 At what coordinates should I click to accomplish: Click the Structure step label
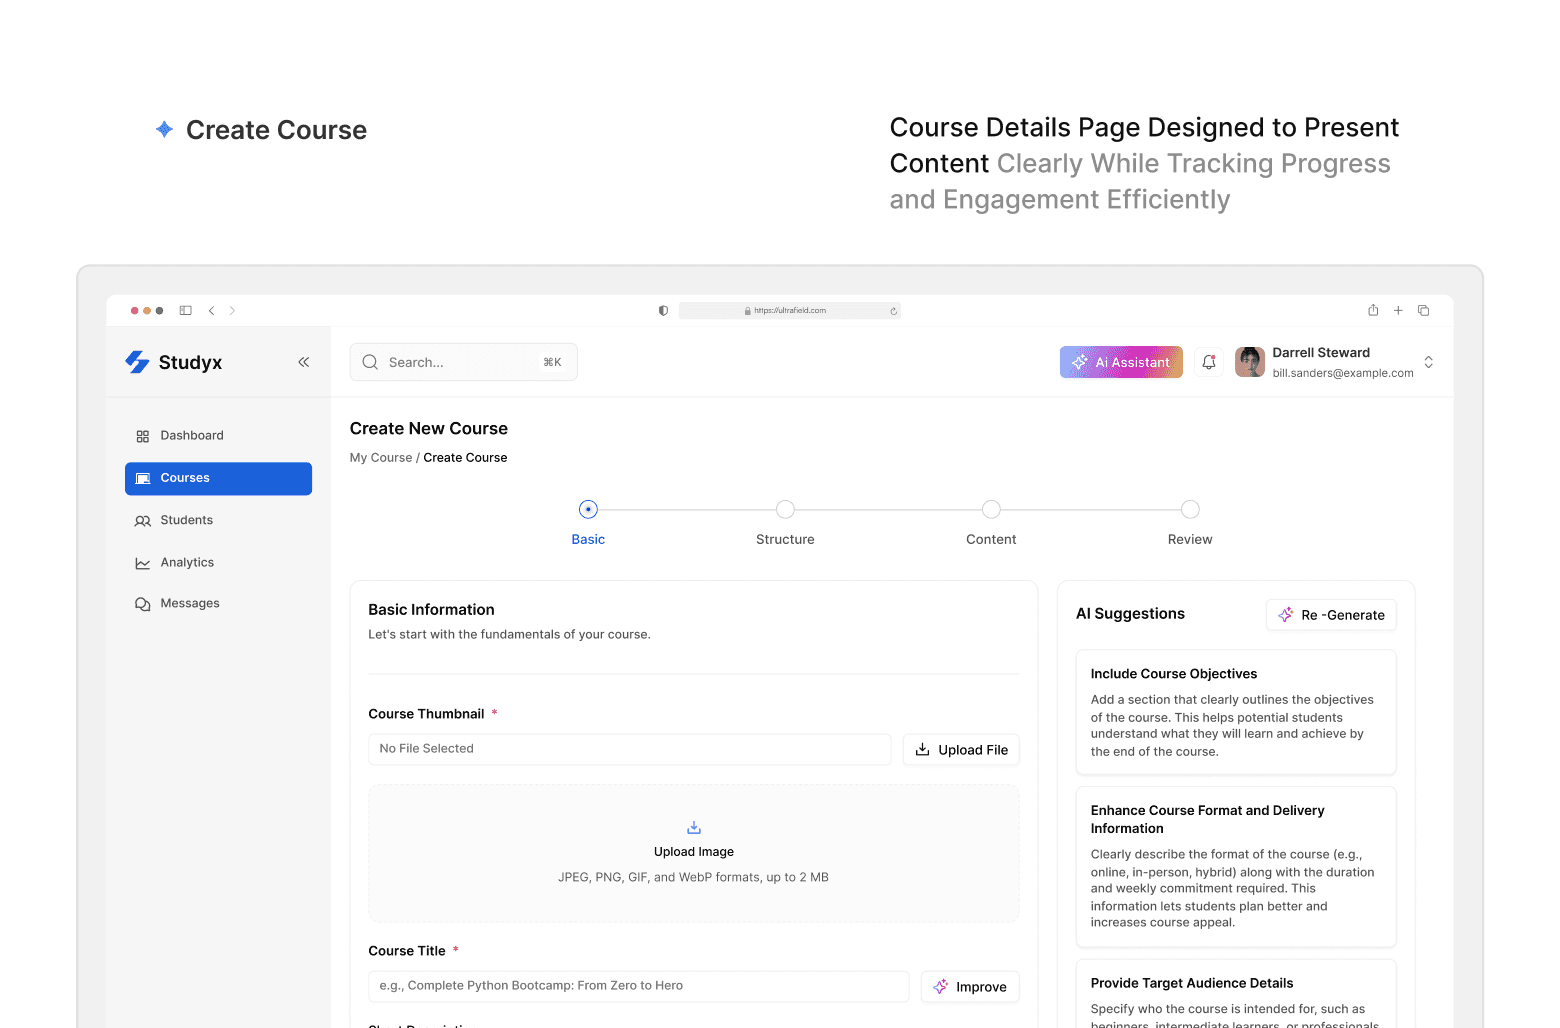pos(785,539)
